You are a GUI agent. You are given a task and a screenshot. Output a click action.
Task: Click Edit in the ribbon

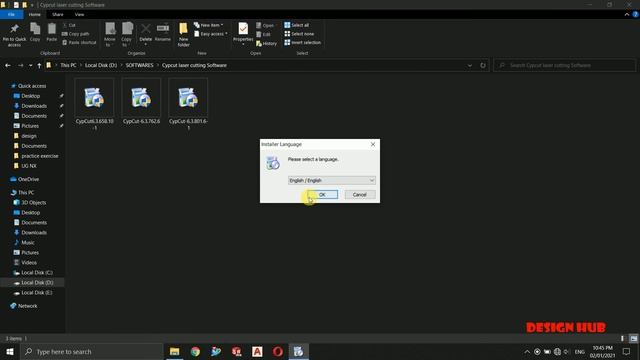263,34
